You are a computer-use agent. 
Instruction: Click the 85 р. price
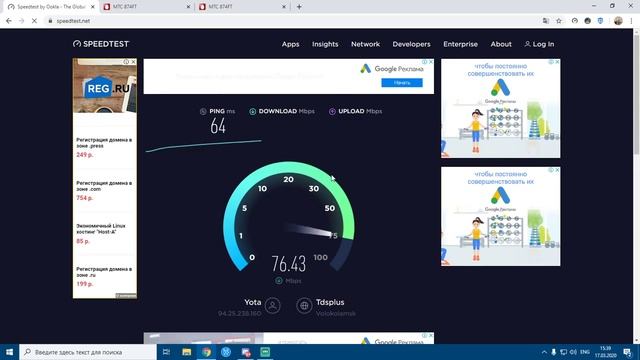83,241
